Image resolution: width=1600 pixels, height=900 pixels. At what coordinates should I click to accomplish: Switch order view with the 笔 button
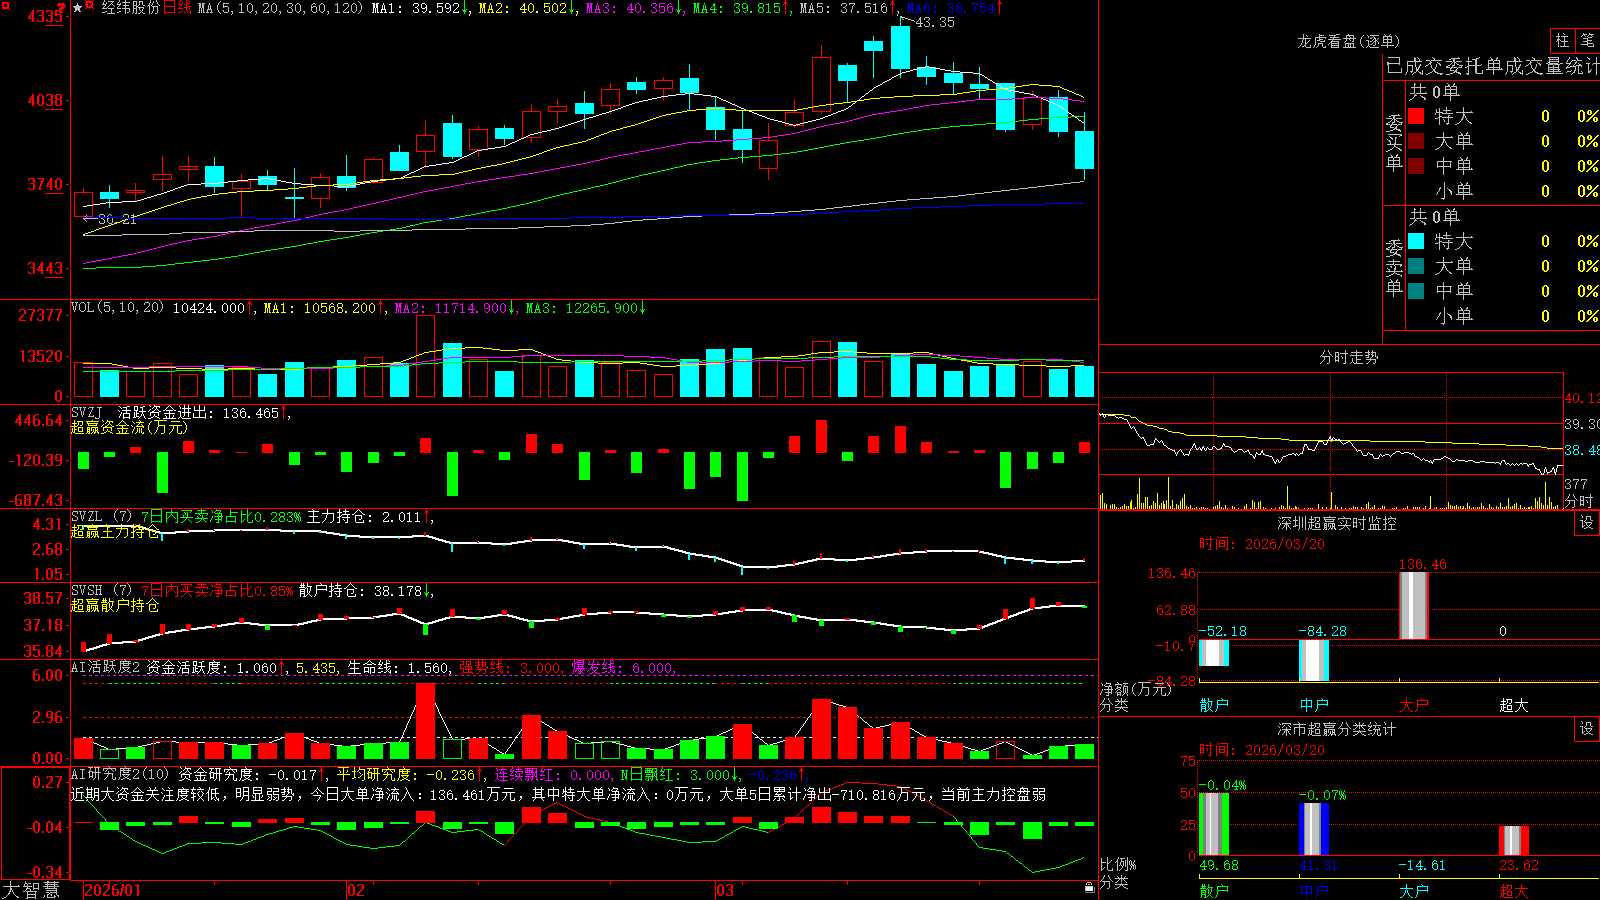click(1588, 40)
